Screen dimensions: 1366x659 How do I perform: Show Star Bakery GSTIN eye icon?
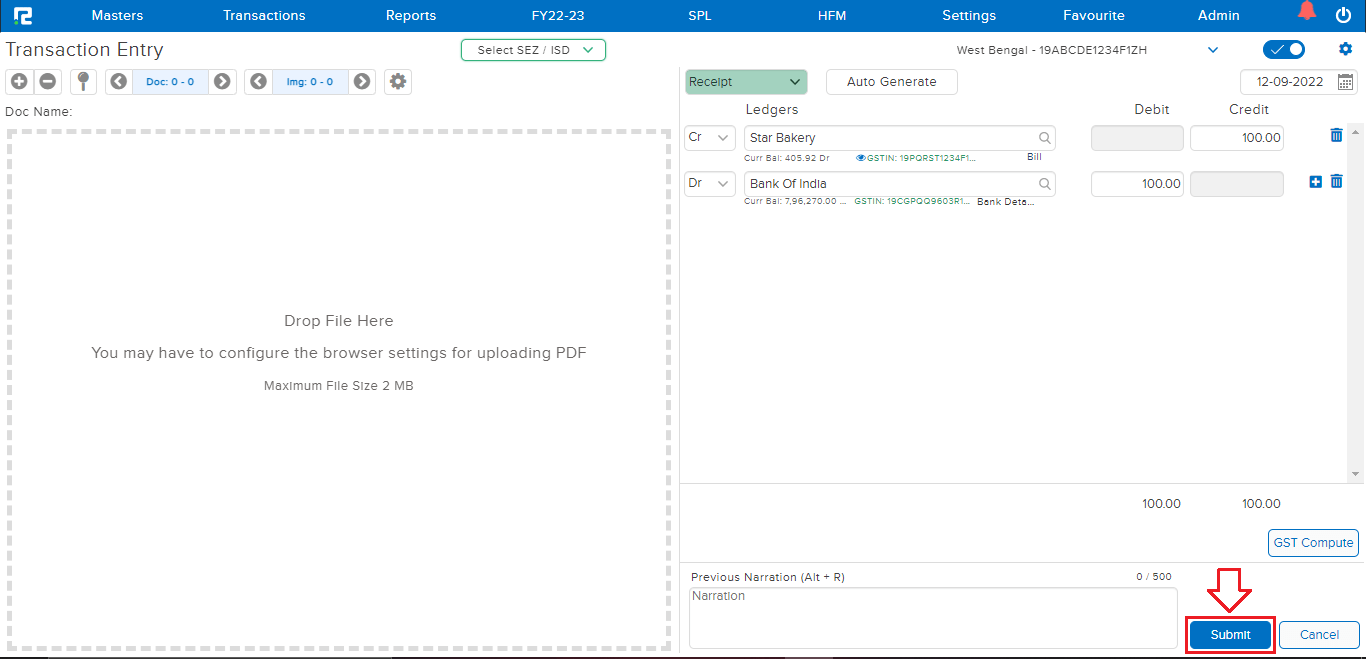[x=861, y=158]
